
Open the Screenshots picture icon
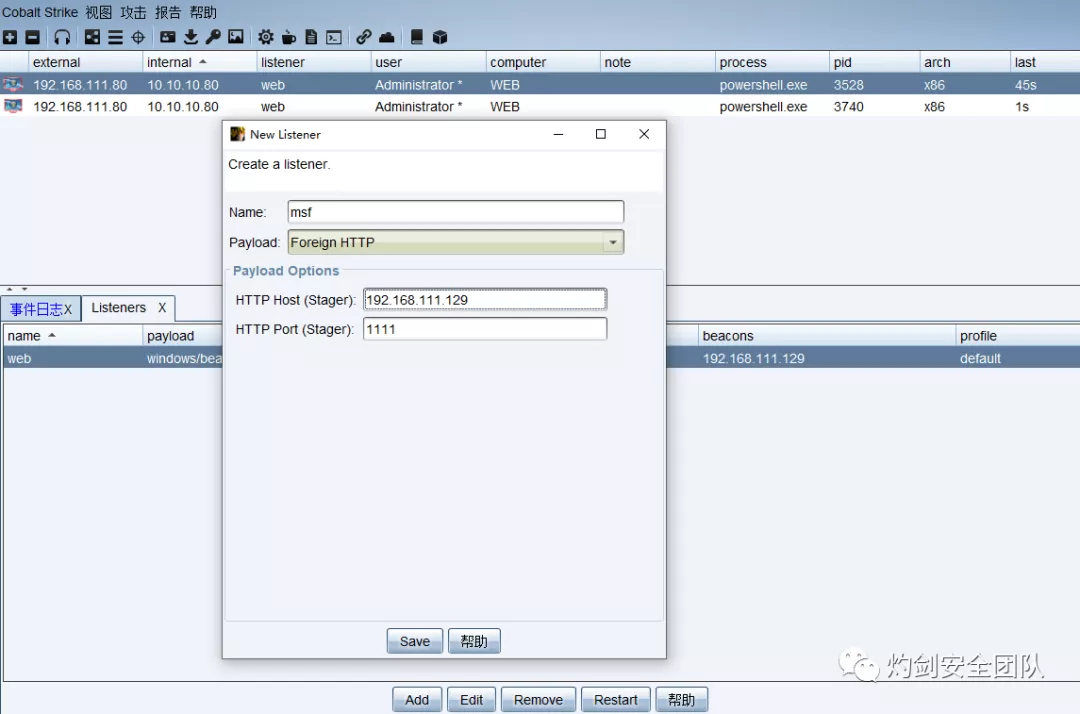(x=236, y=37)
